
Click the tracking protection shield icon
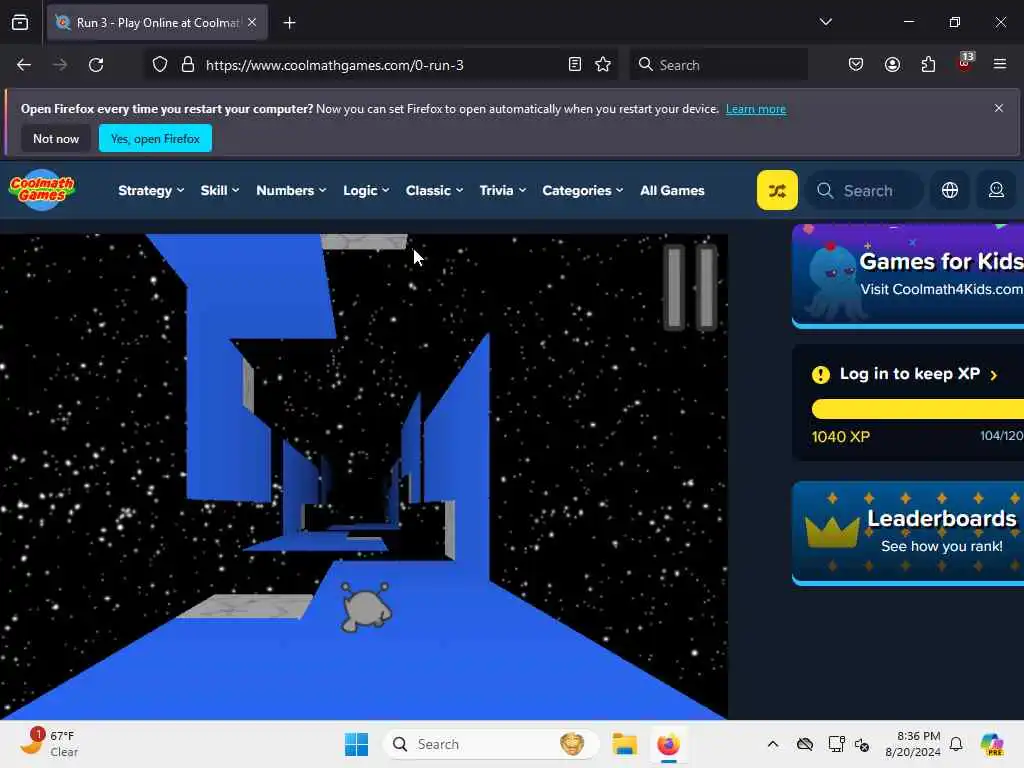159,65
